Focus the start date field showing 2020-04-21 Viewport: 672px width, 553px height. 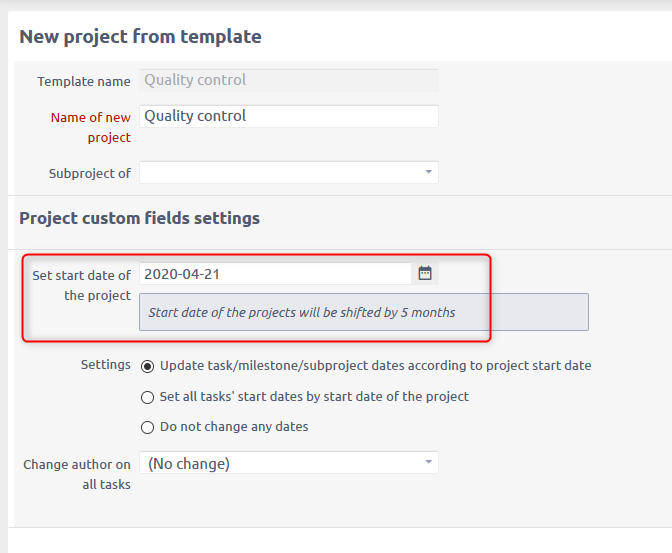[274, 273]
